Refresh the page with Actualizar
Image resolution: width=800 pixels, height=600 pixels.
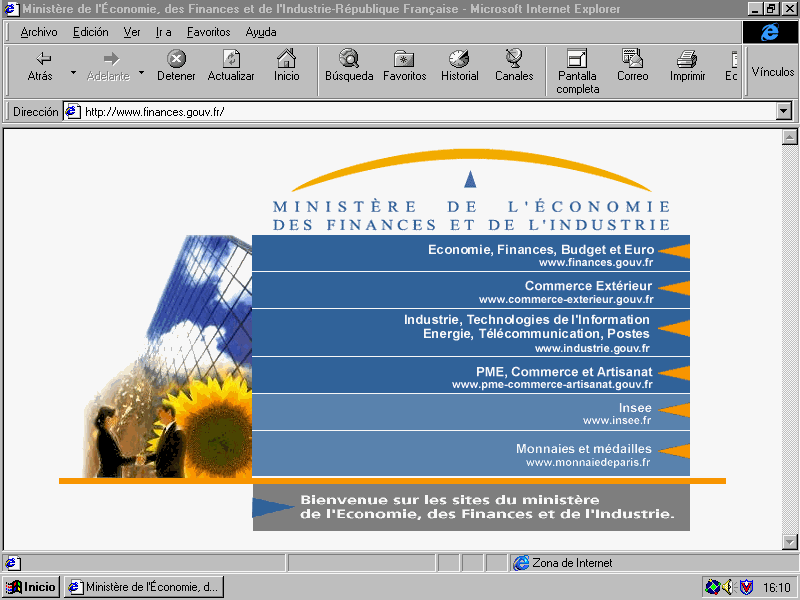[x=231, y=66]
